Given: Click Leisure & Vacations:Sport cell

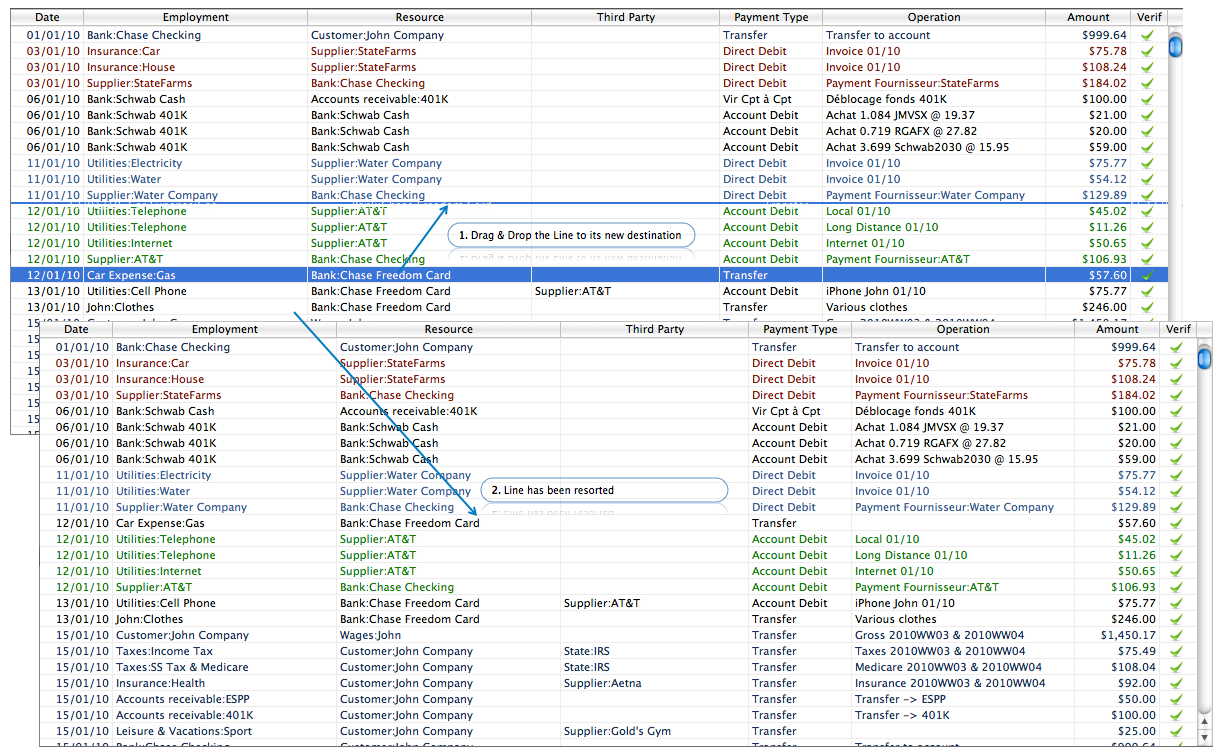Looking at the screenshot, I should (x=184, y=731).
